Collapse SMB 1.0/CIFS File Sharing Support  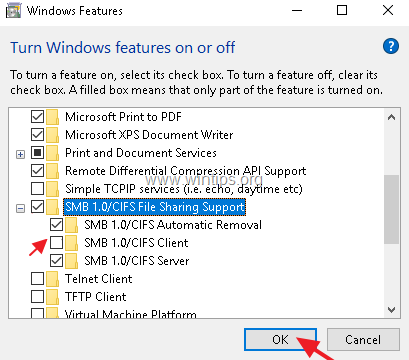[20, 209]
